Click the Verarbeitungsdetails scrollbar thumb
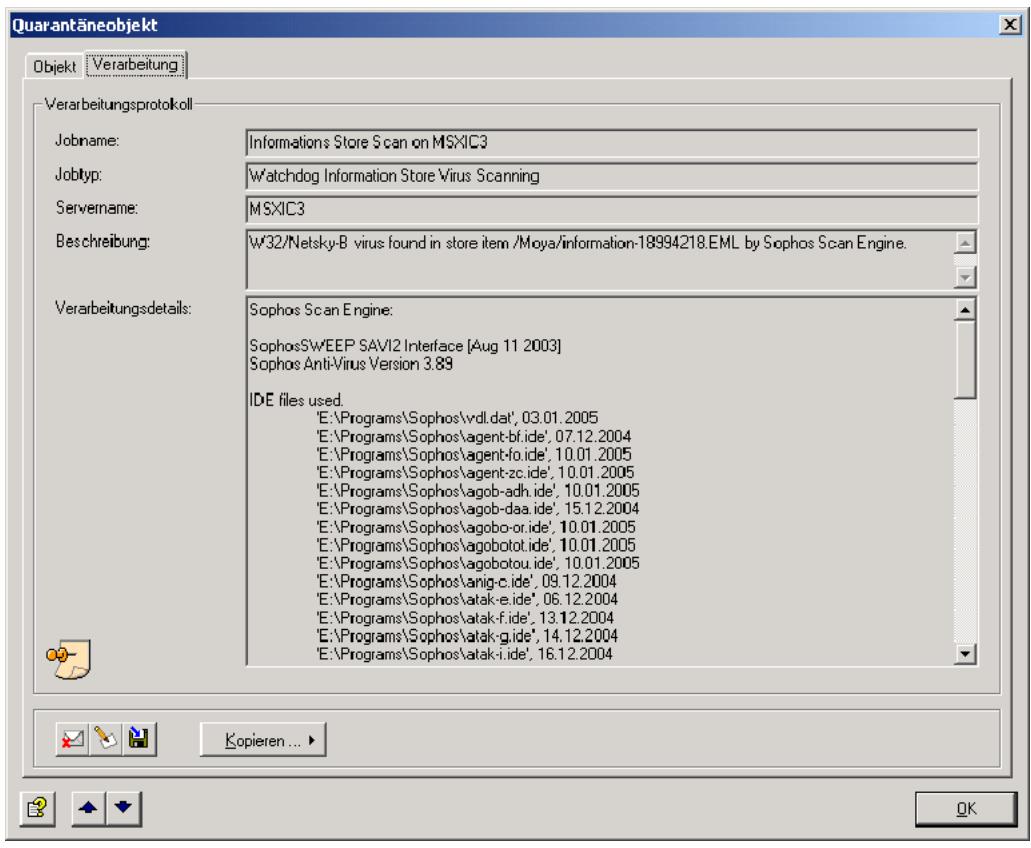 965,359
